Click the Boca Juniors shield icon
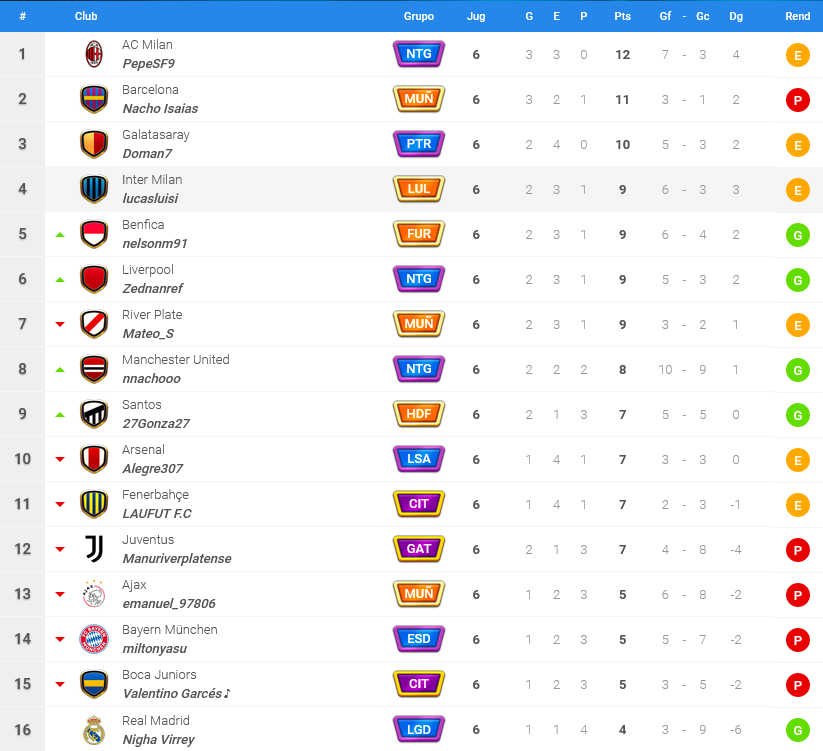The height and width of the screenshot is (751, 823). click(94, 684)
